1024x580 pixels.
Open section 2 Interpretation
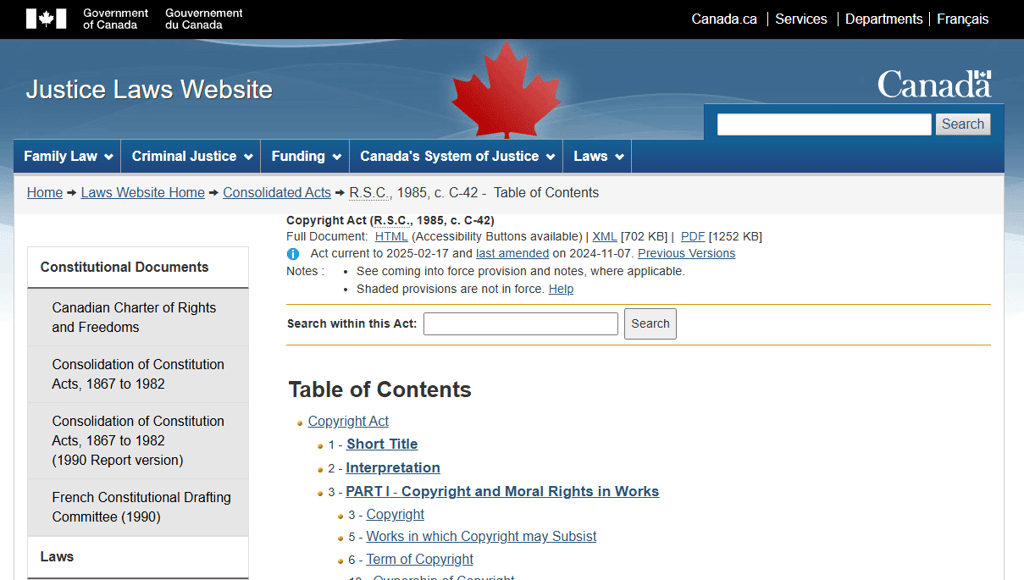(392, 468)
